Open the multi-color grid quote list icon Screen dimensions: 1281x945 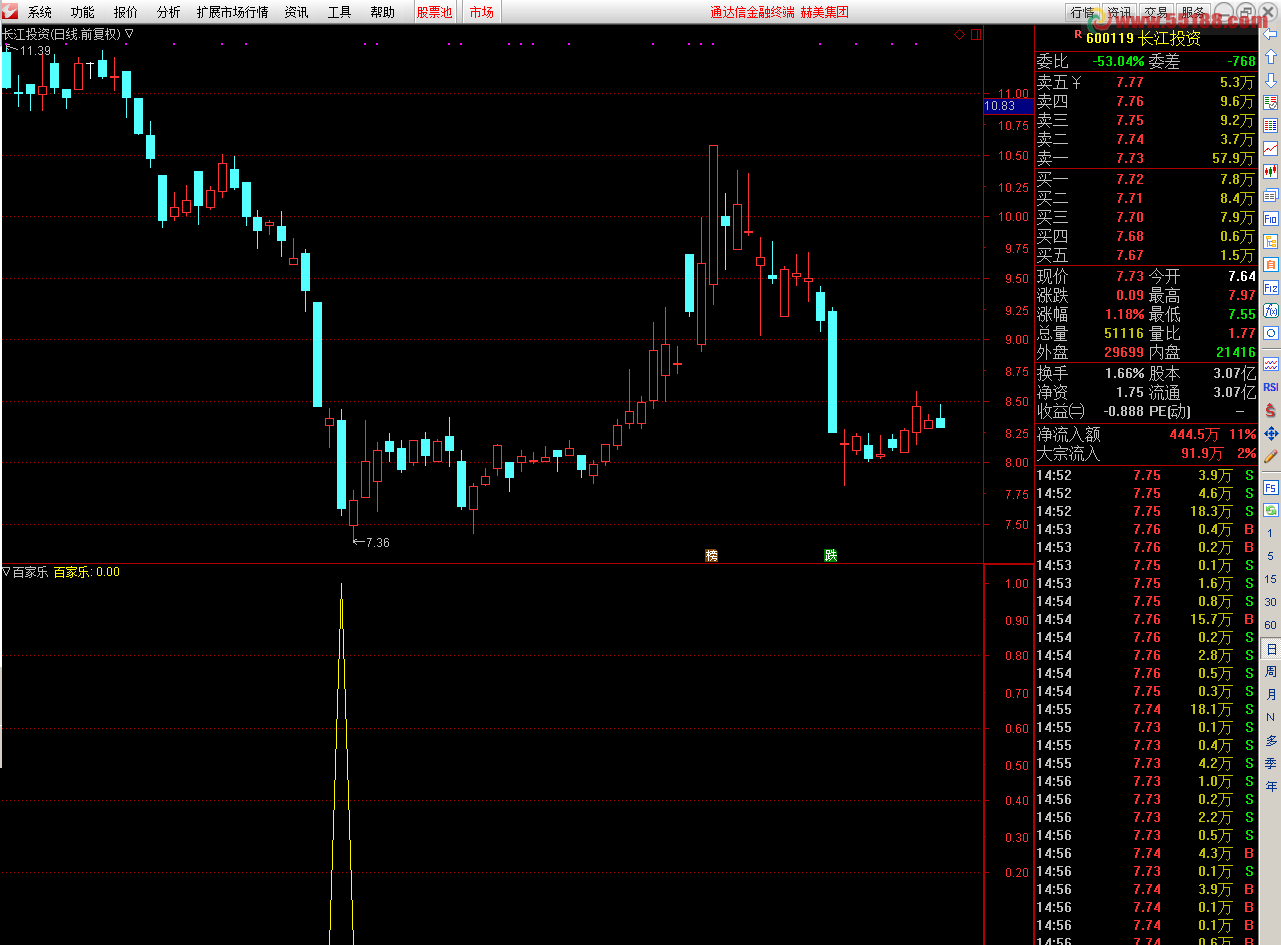pyautogui.click(x=1271, y=126)
